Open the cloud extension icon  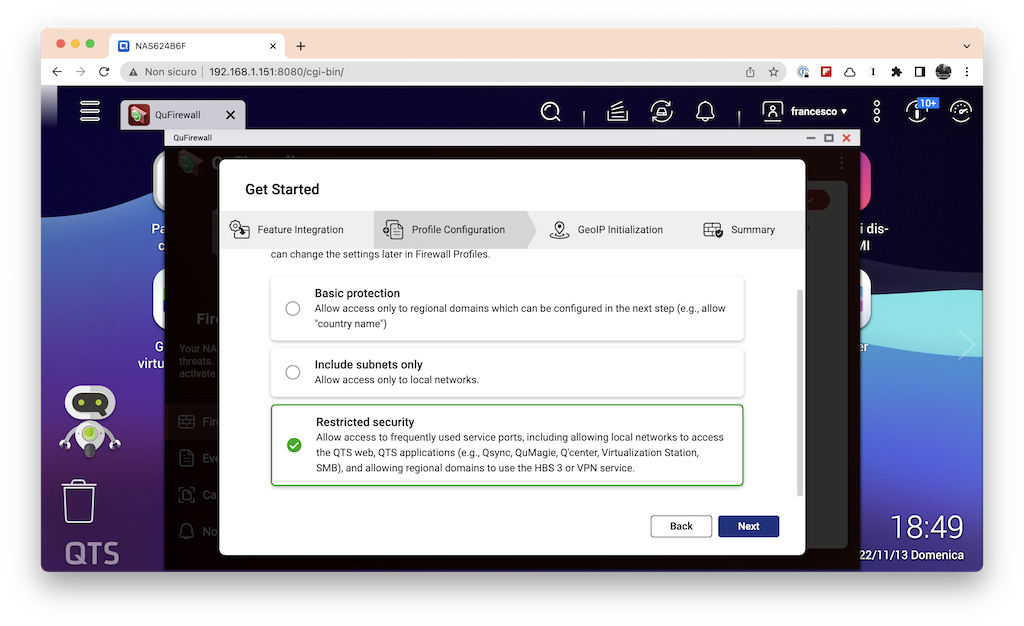(x=850, y=72)
